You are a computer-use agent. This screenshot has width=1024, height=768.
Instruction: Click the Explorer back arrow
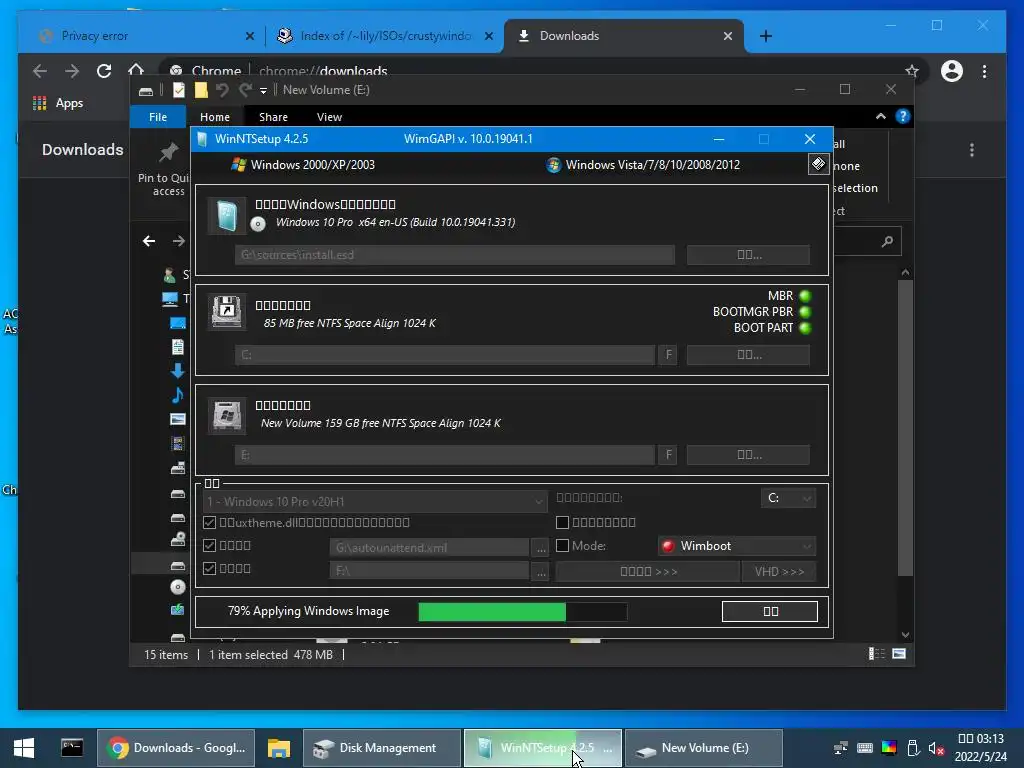tap(149, 241)
